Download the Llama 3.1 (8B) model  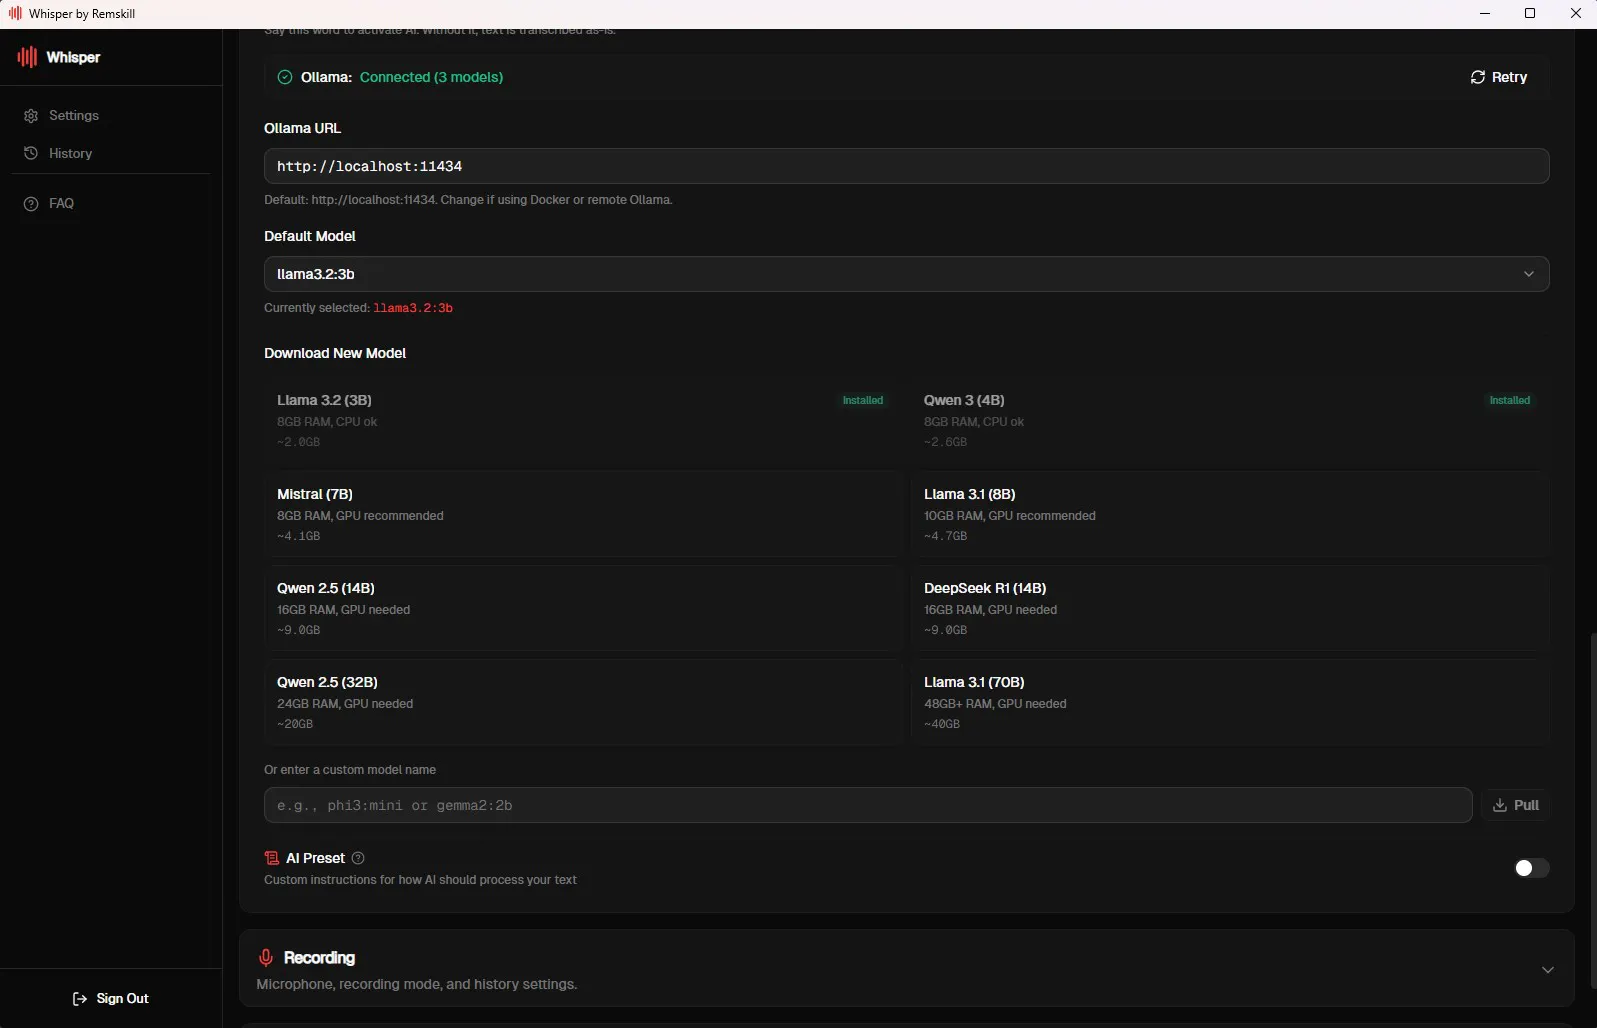tap(1230, 514)
